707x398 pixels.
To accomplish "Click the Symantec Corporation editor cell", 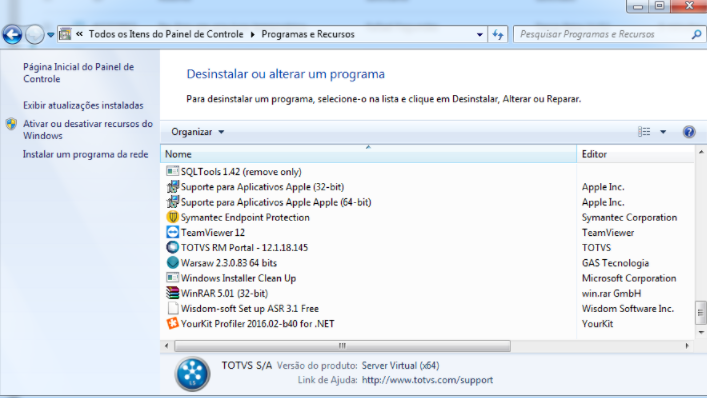I will (629, 217).
